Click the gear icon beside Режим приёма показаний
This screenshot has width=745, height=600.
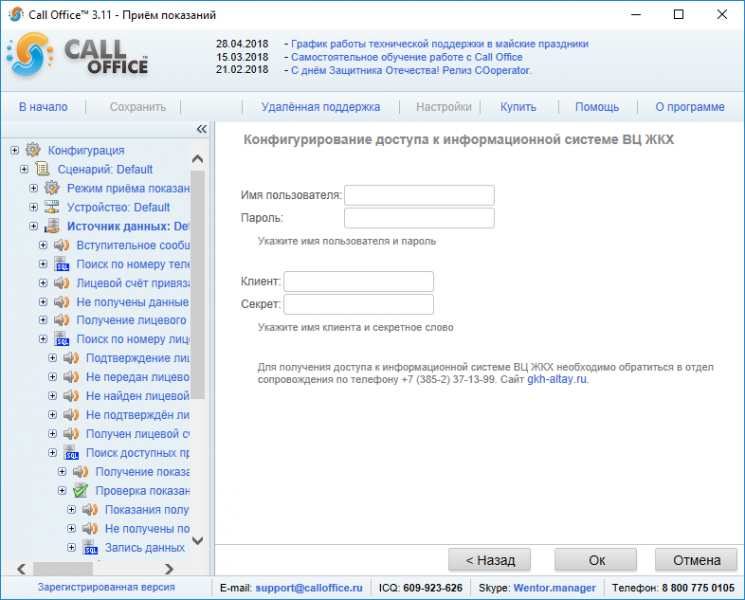(52, 188)
